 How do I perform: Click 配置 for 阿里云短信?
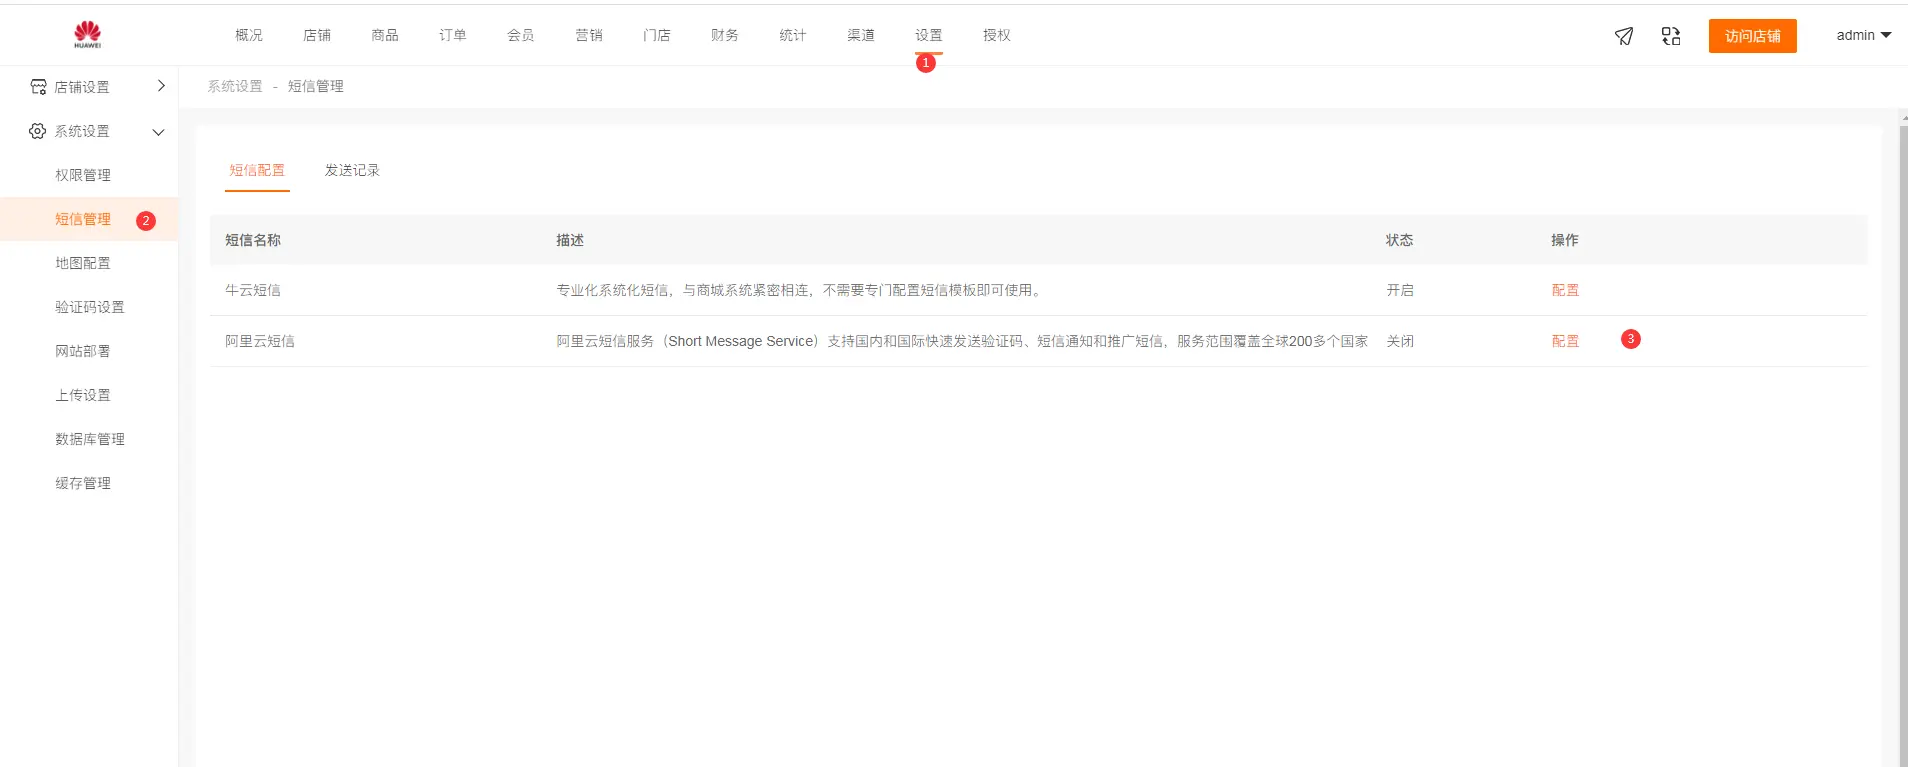coord(1565,341)
